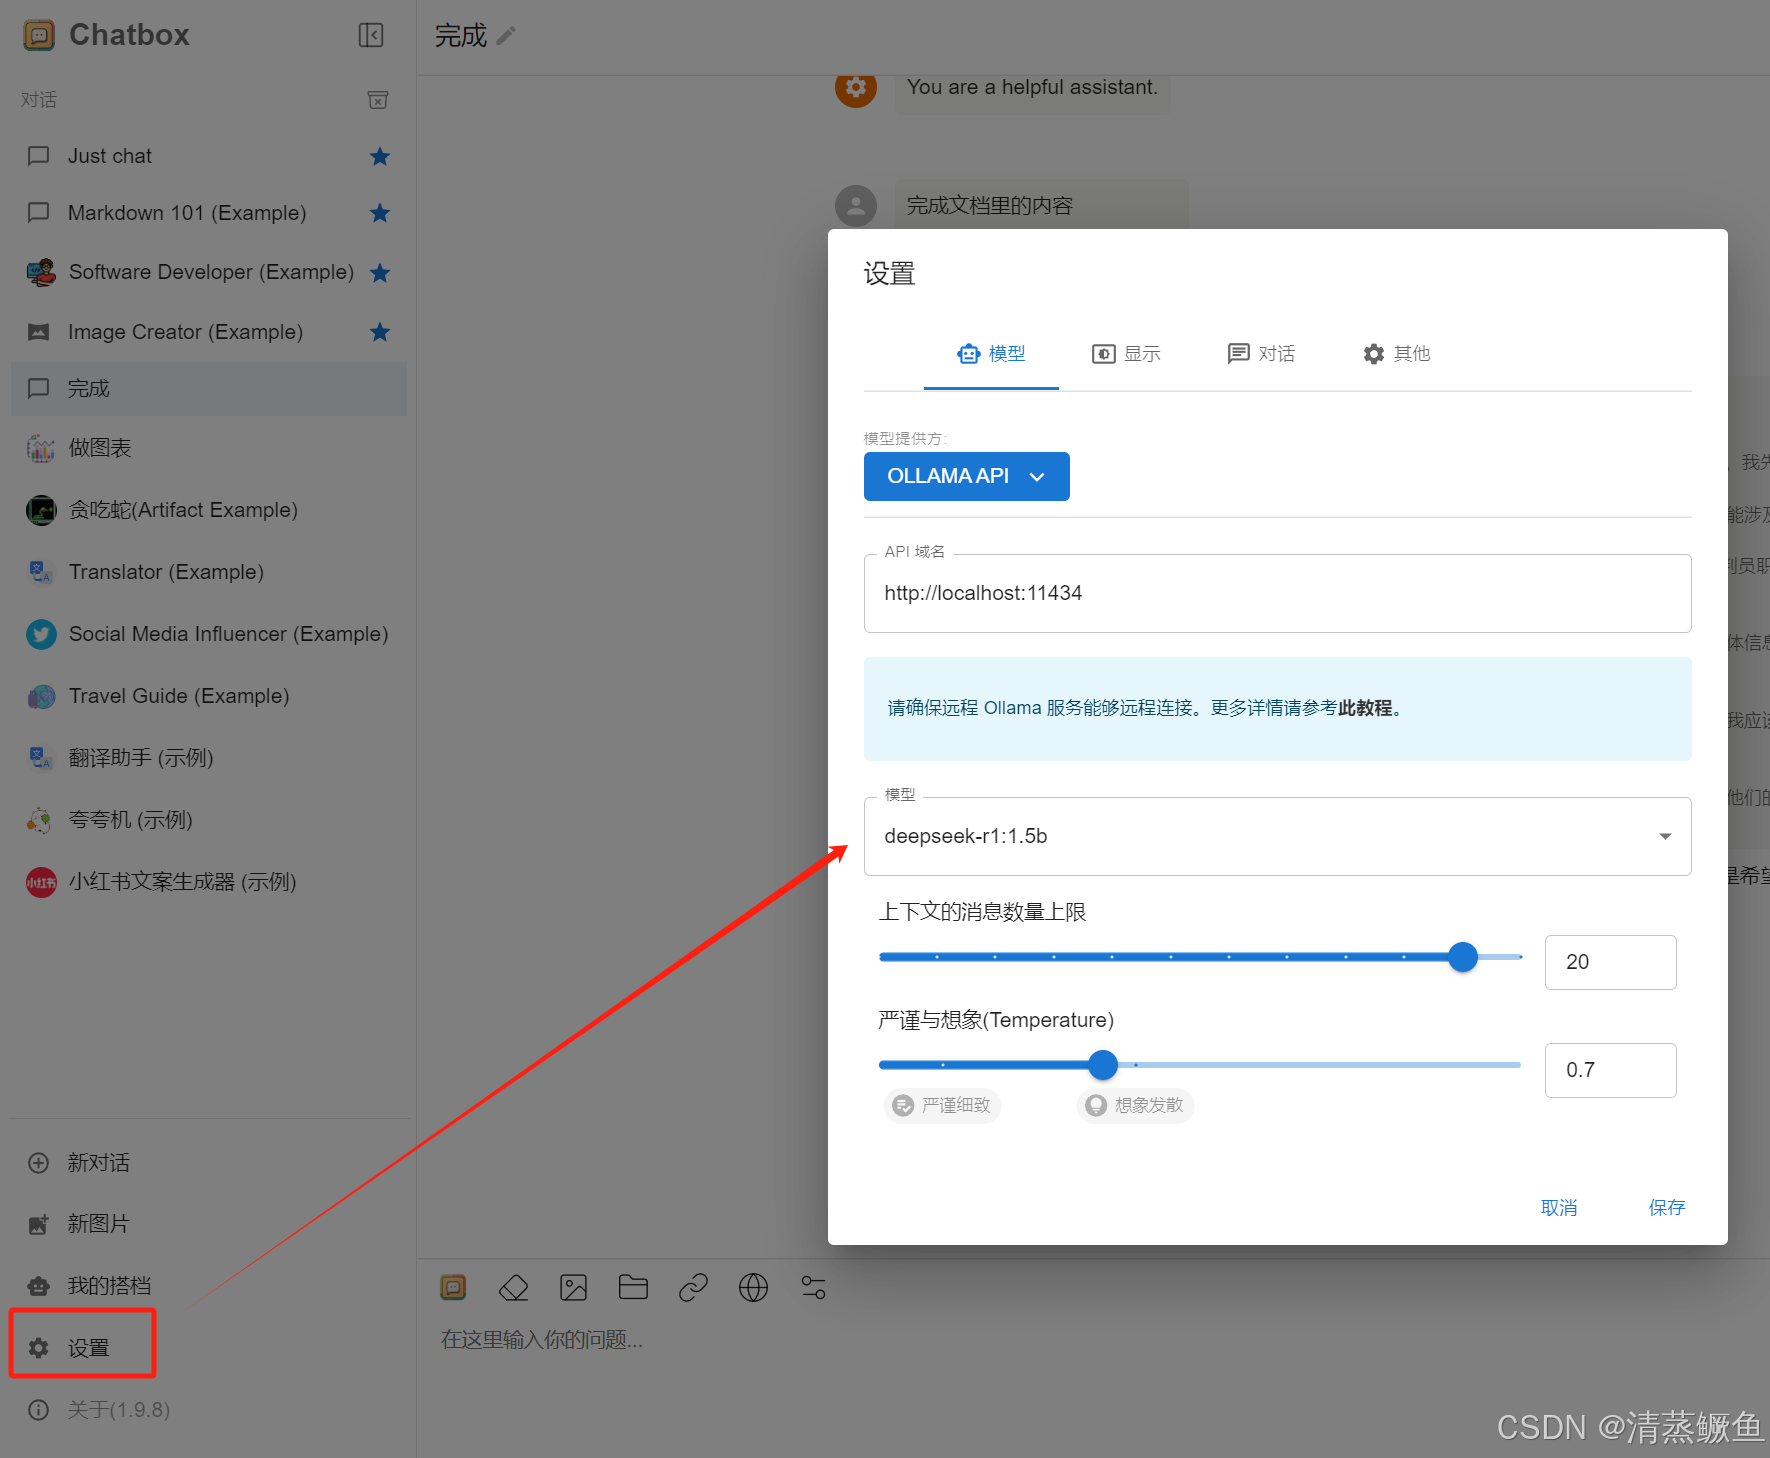Screen dimensions: 1770x1458
Task: Switch to the 显示 settings tab
Action: 1126,354
